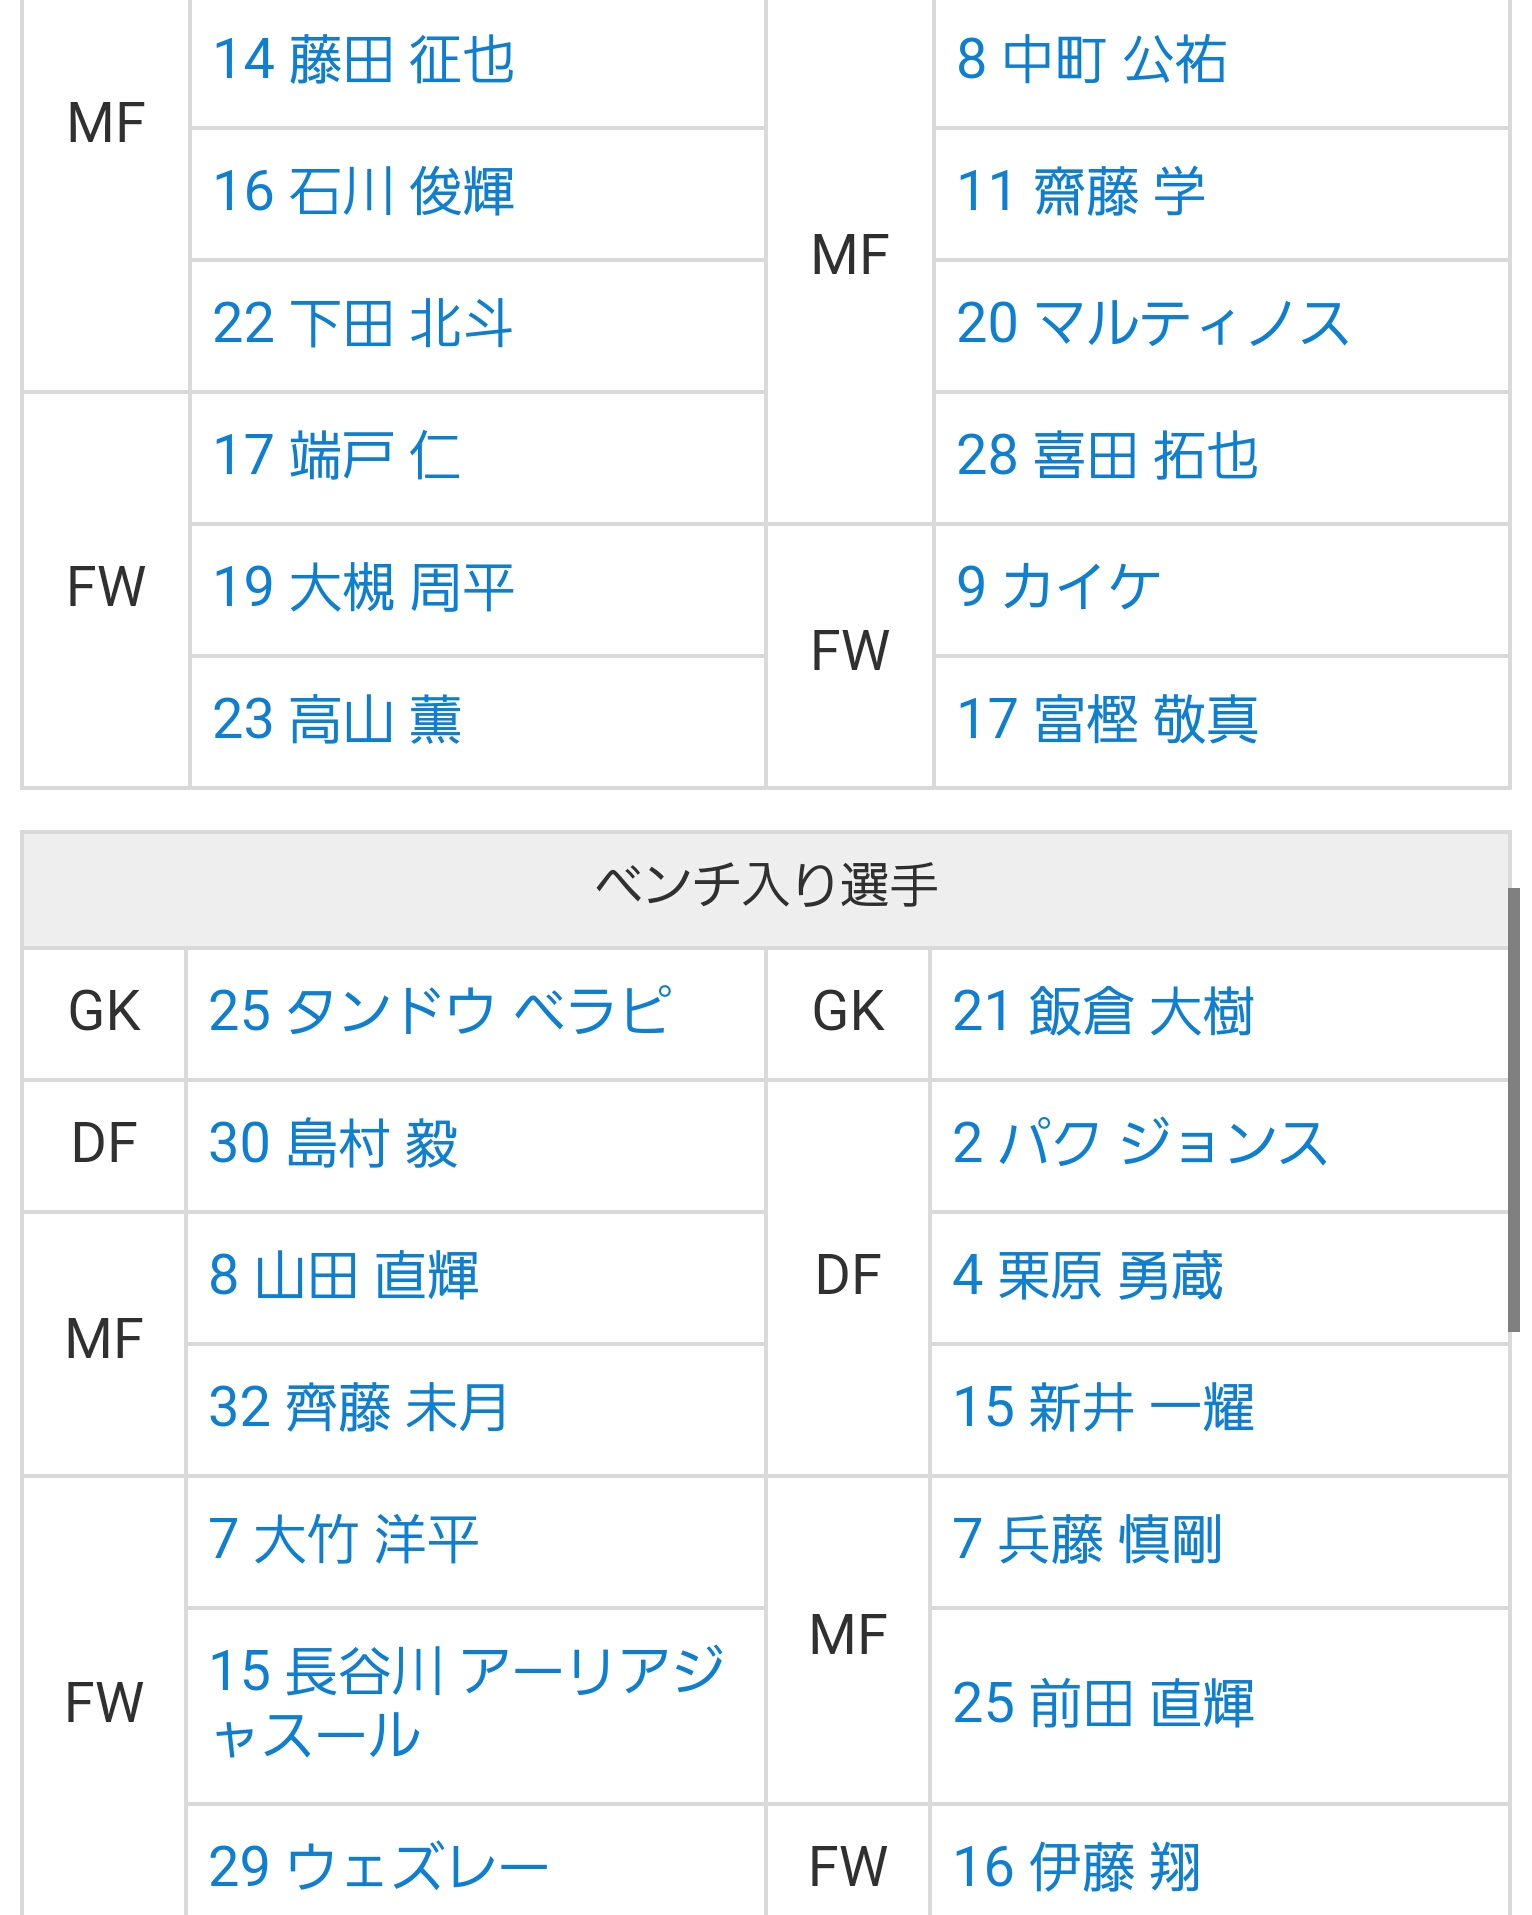Open 19 大槻 周平 profile link
The height and width of the screenshot is (1915, 1532).
[364, 588]
